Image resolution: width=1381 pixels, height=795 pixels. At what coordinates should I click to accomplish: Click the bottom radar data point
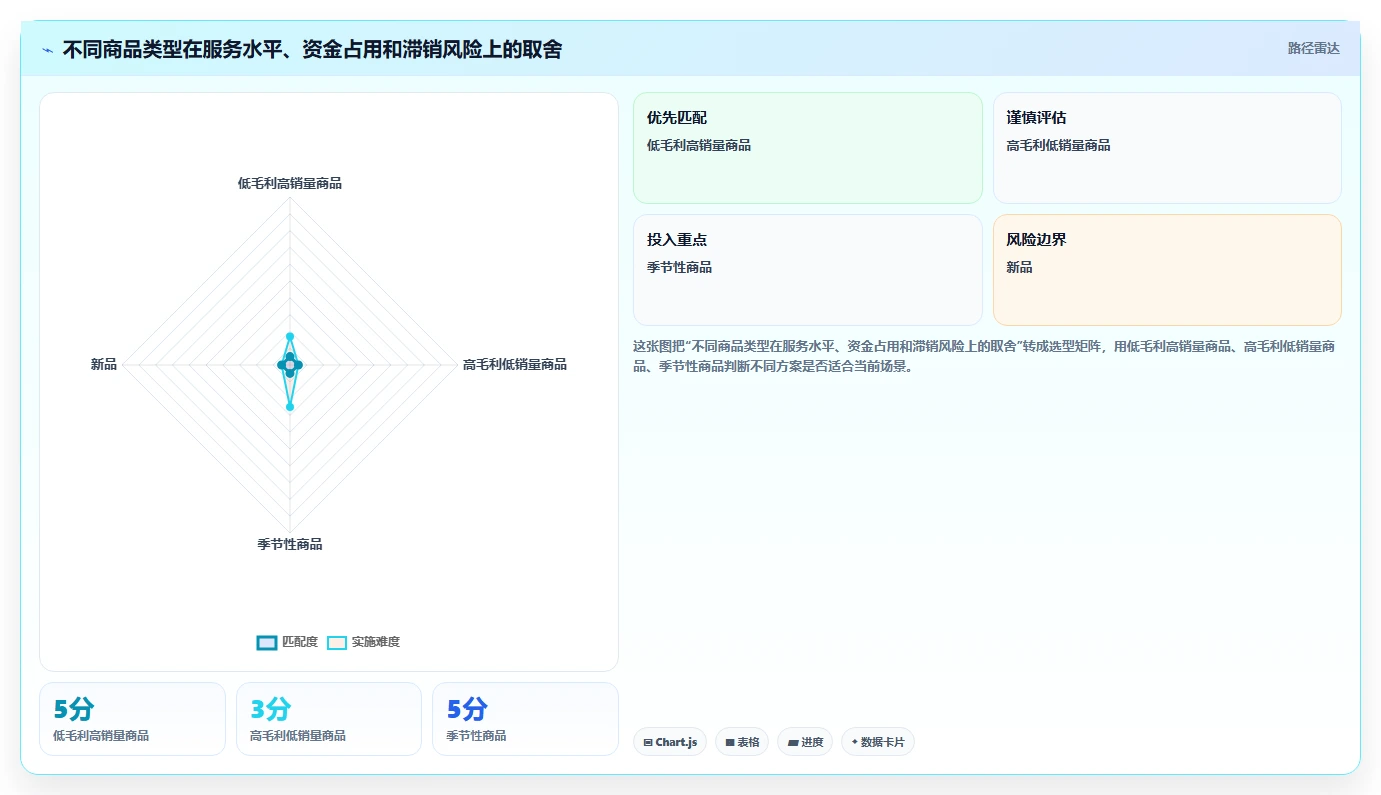tap(290, 406)
